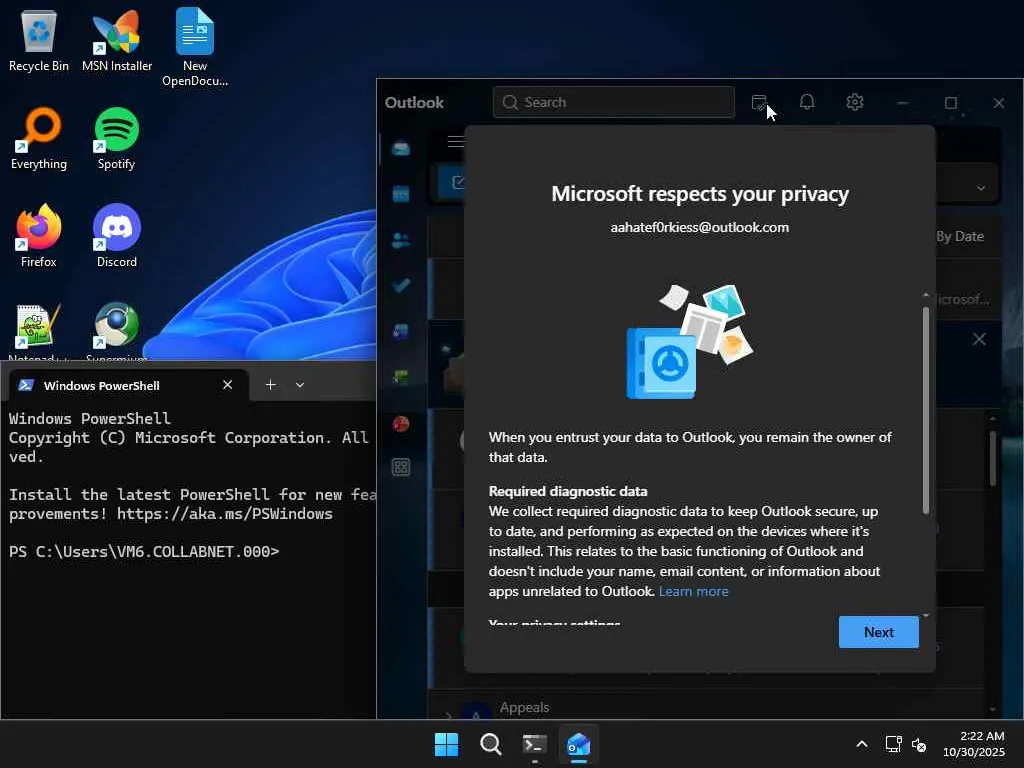Select the Notepad++ desktop shortcut

tap(39, 332)
